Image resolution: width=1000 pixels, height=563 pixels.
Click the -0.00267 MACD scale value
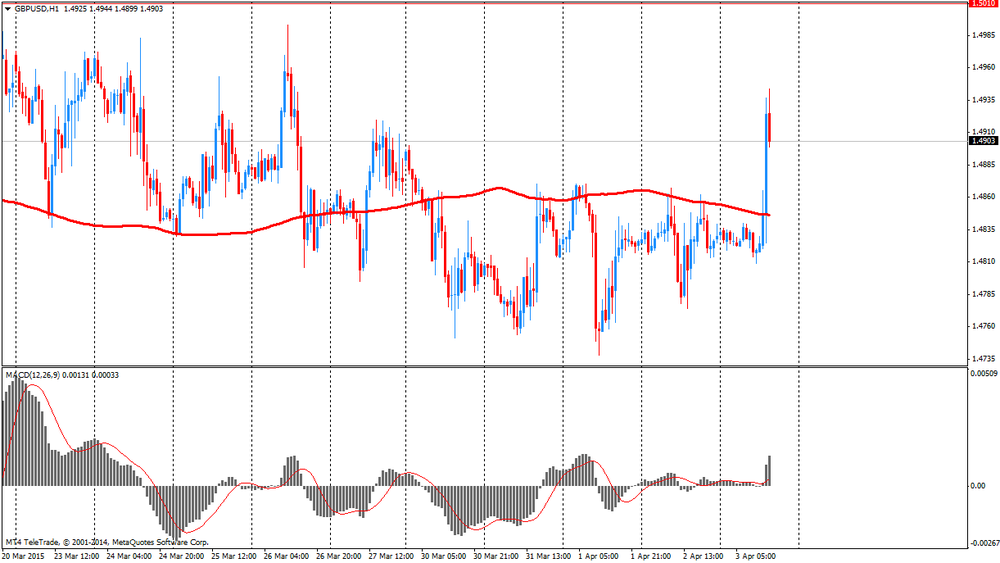(981, 543)
